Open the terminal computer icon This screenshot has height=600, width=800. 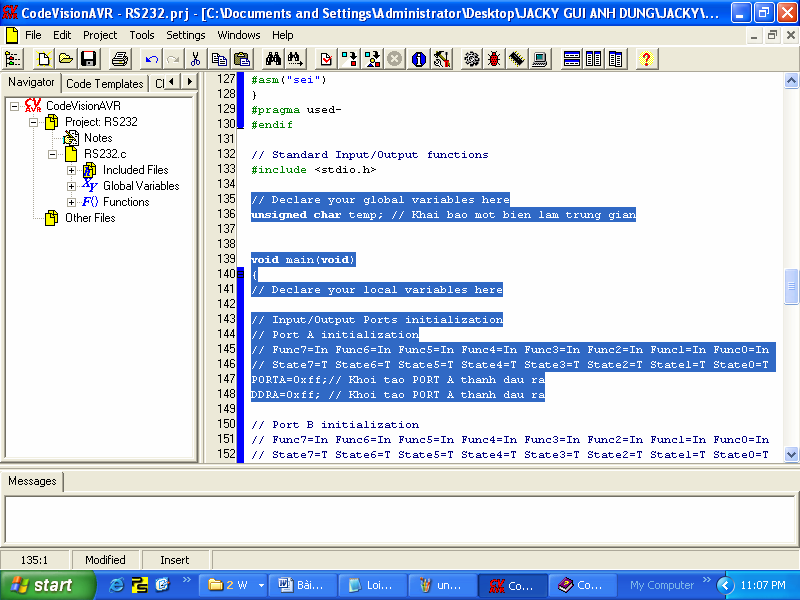[x=540, y=59]
